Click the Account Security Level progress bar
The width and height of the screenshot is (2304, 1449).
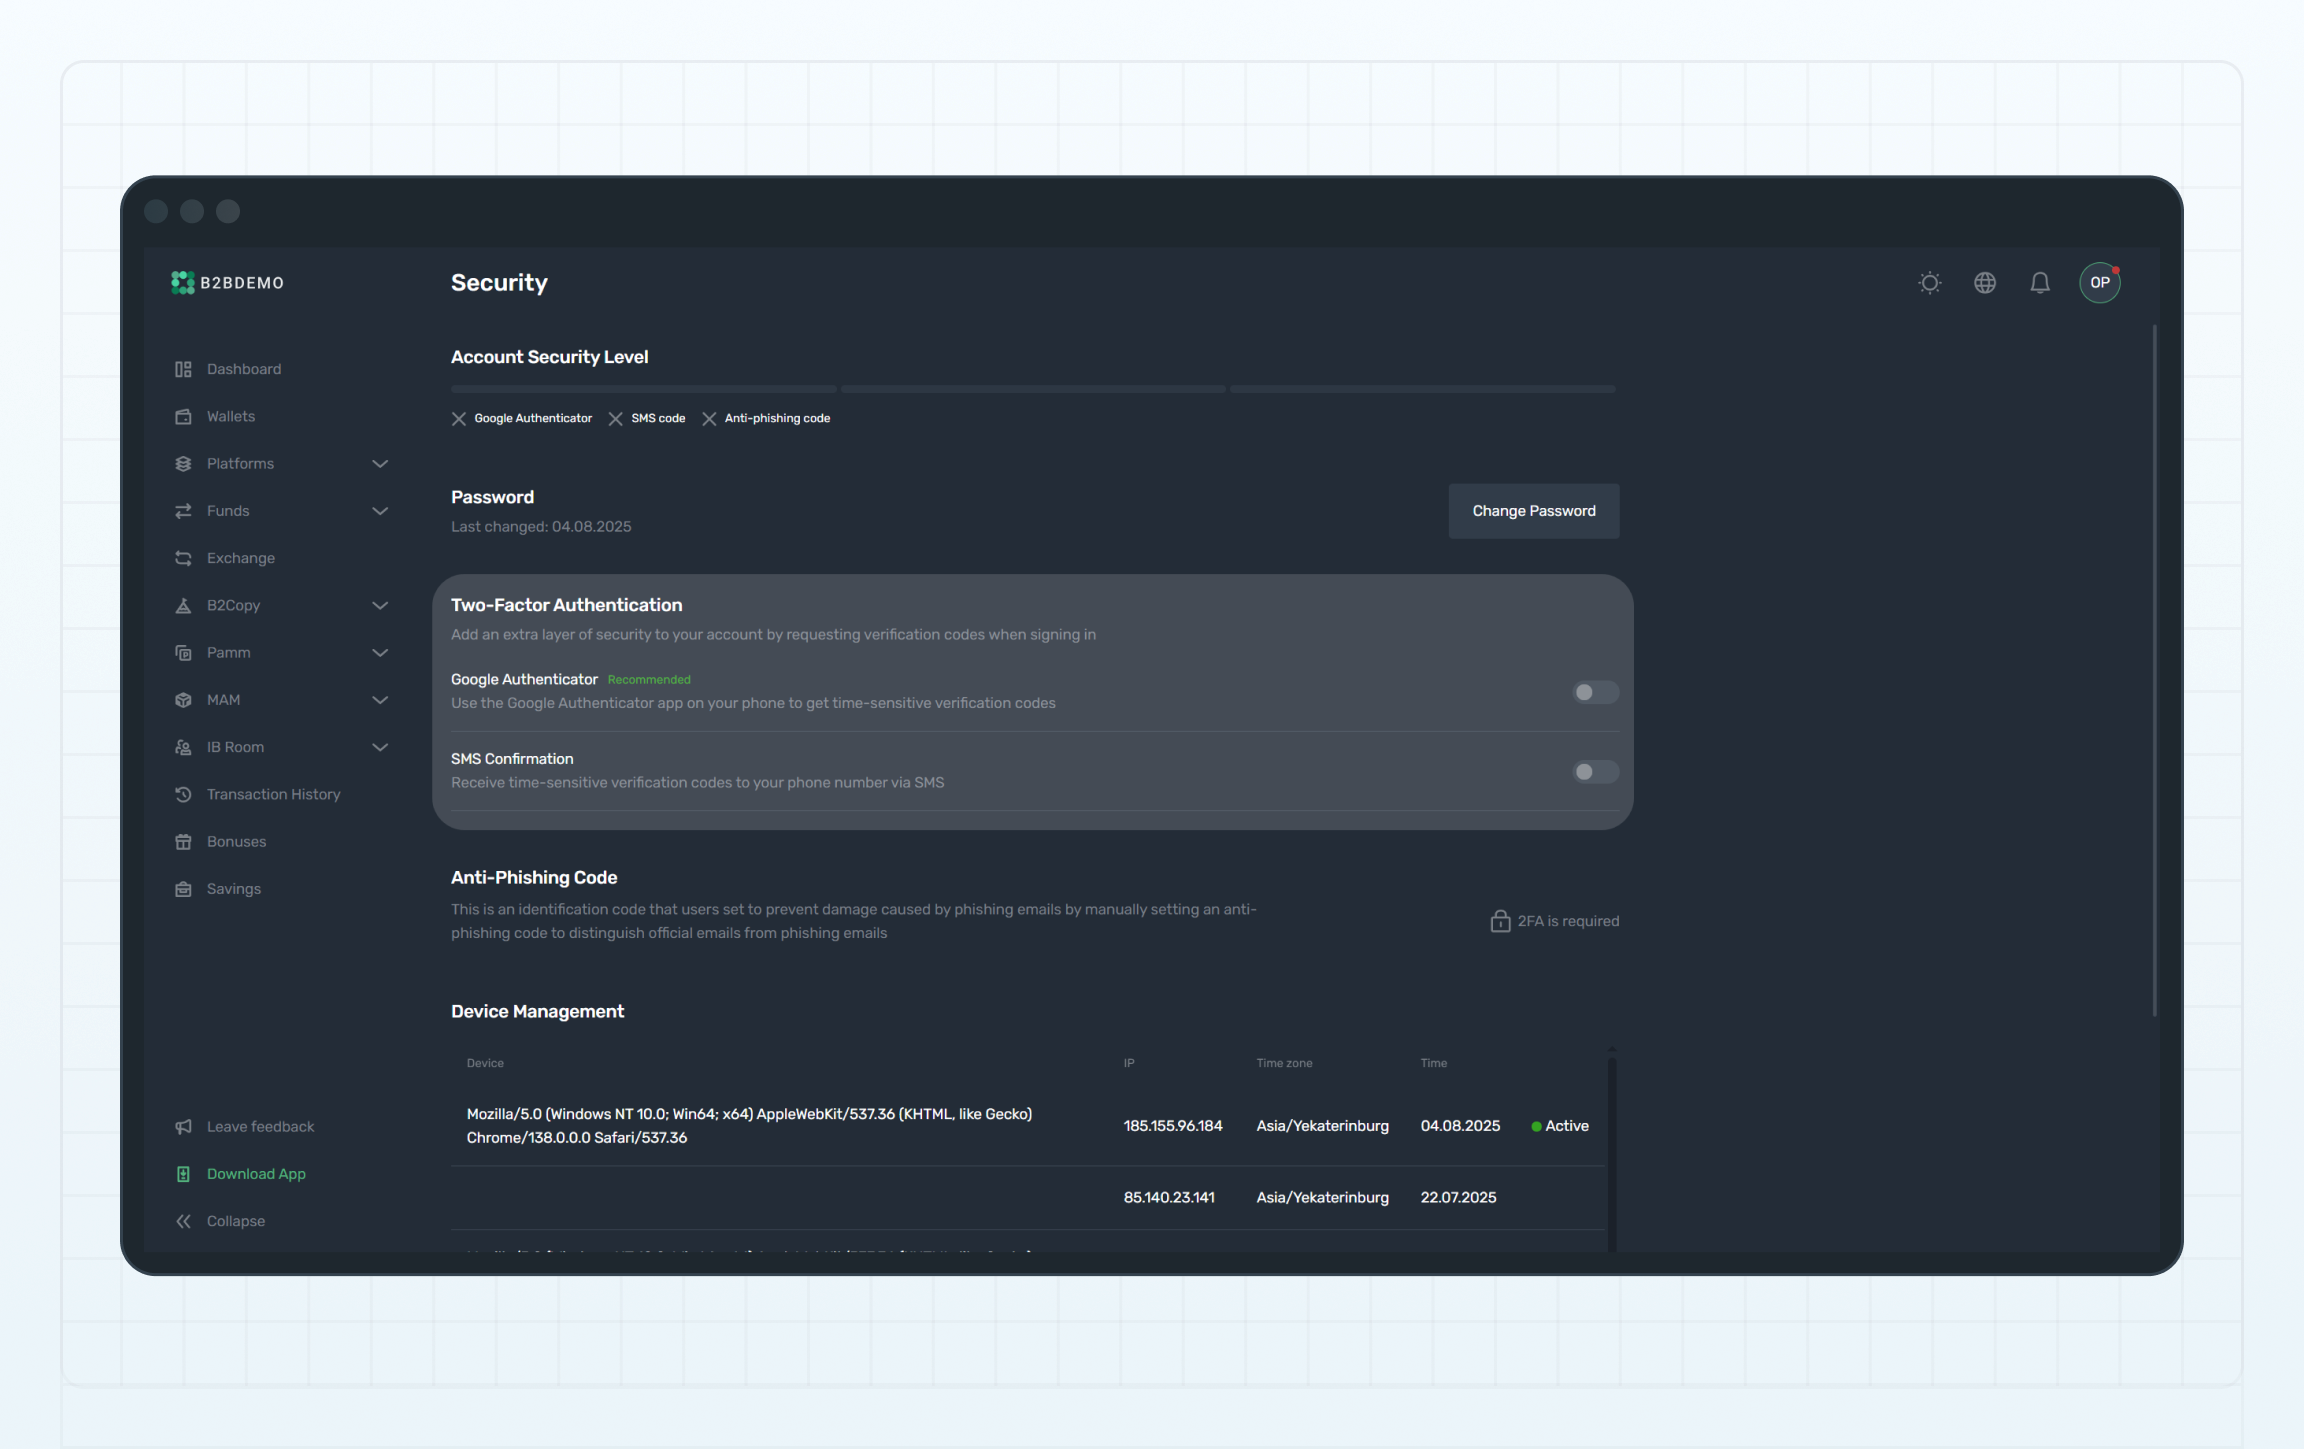(1033, 389)
